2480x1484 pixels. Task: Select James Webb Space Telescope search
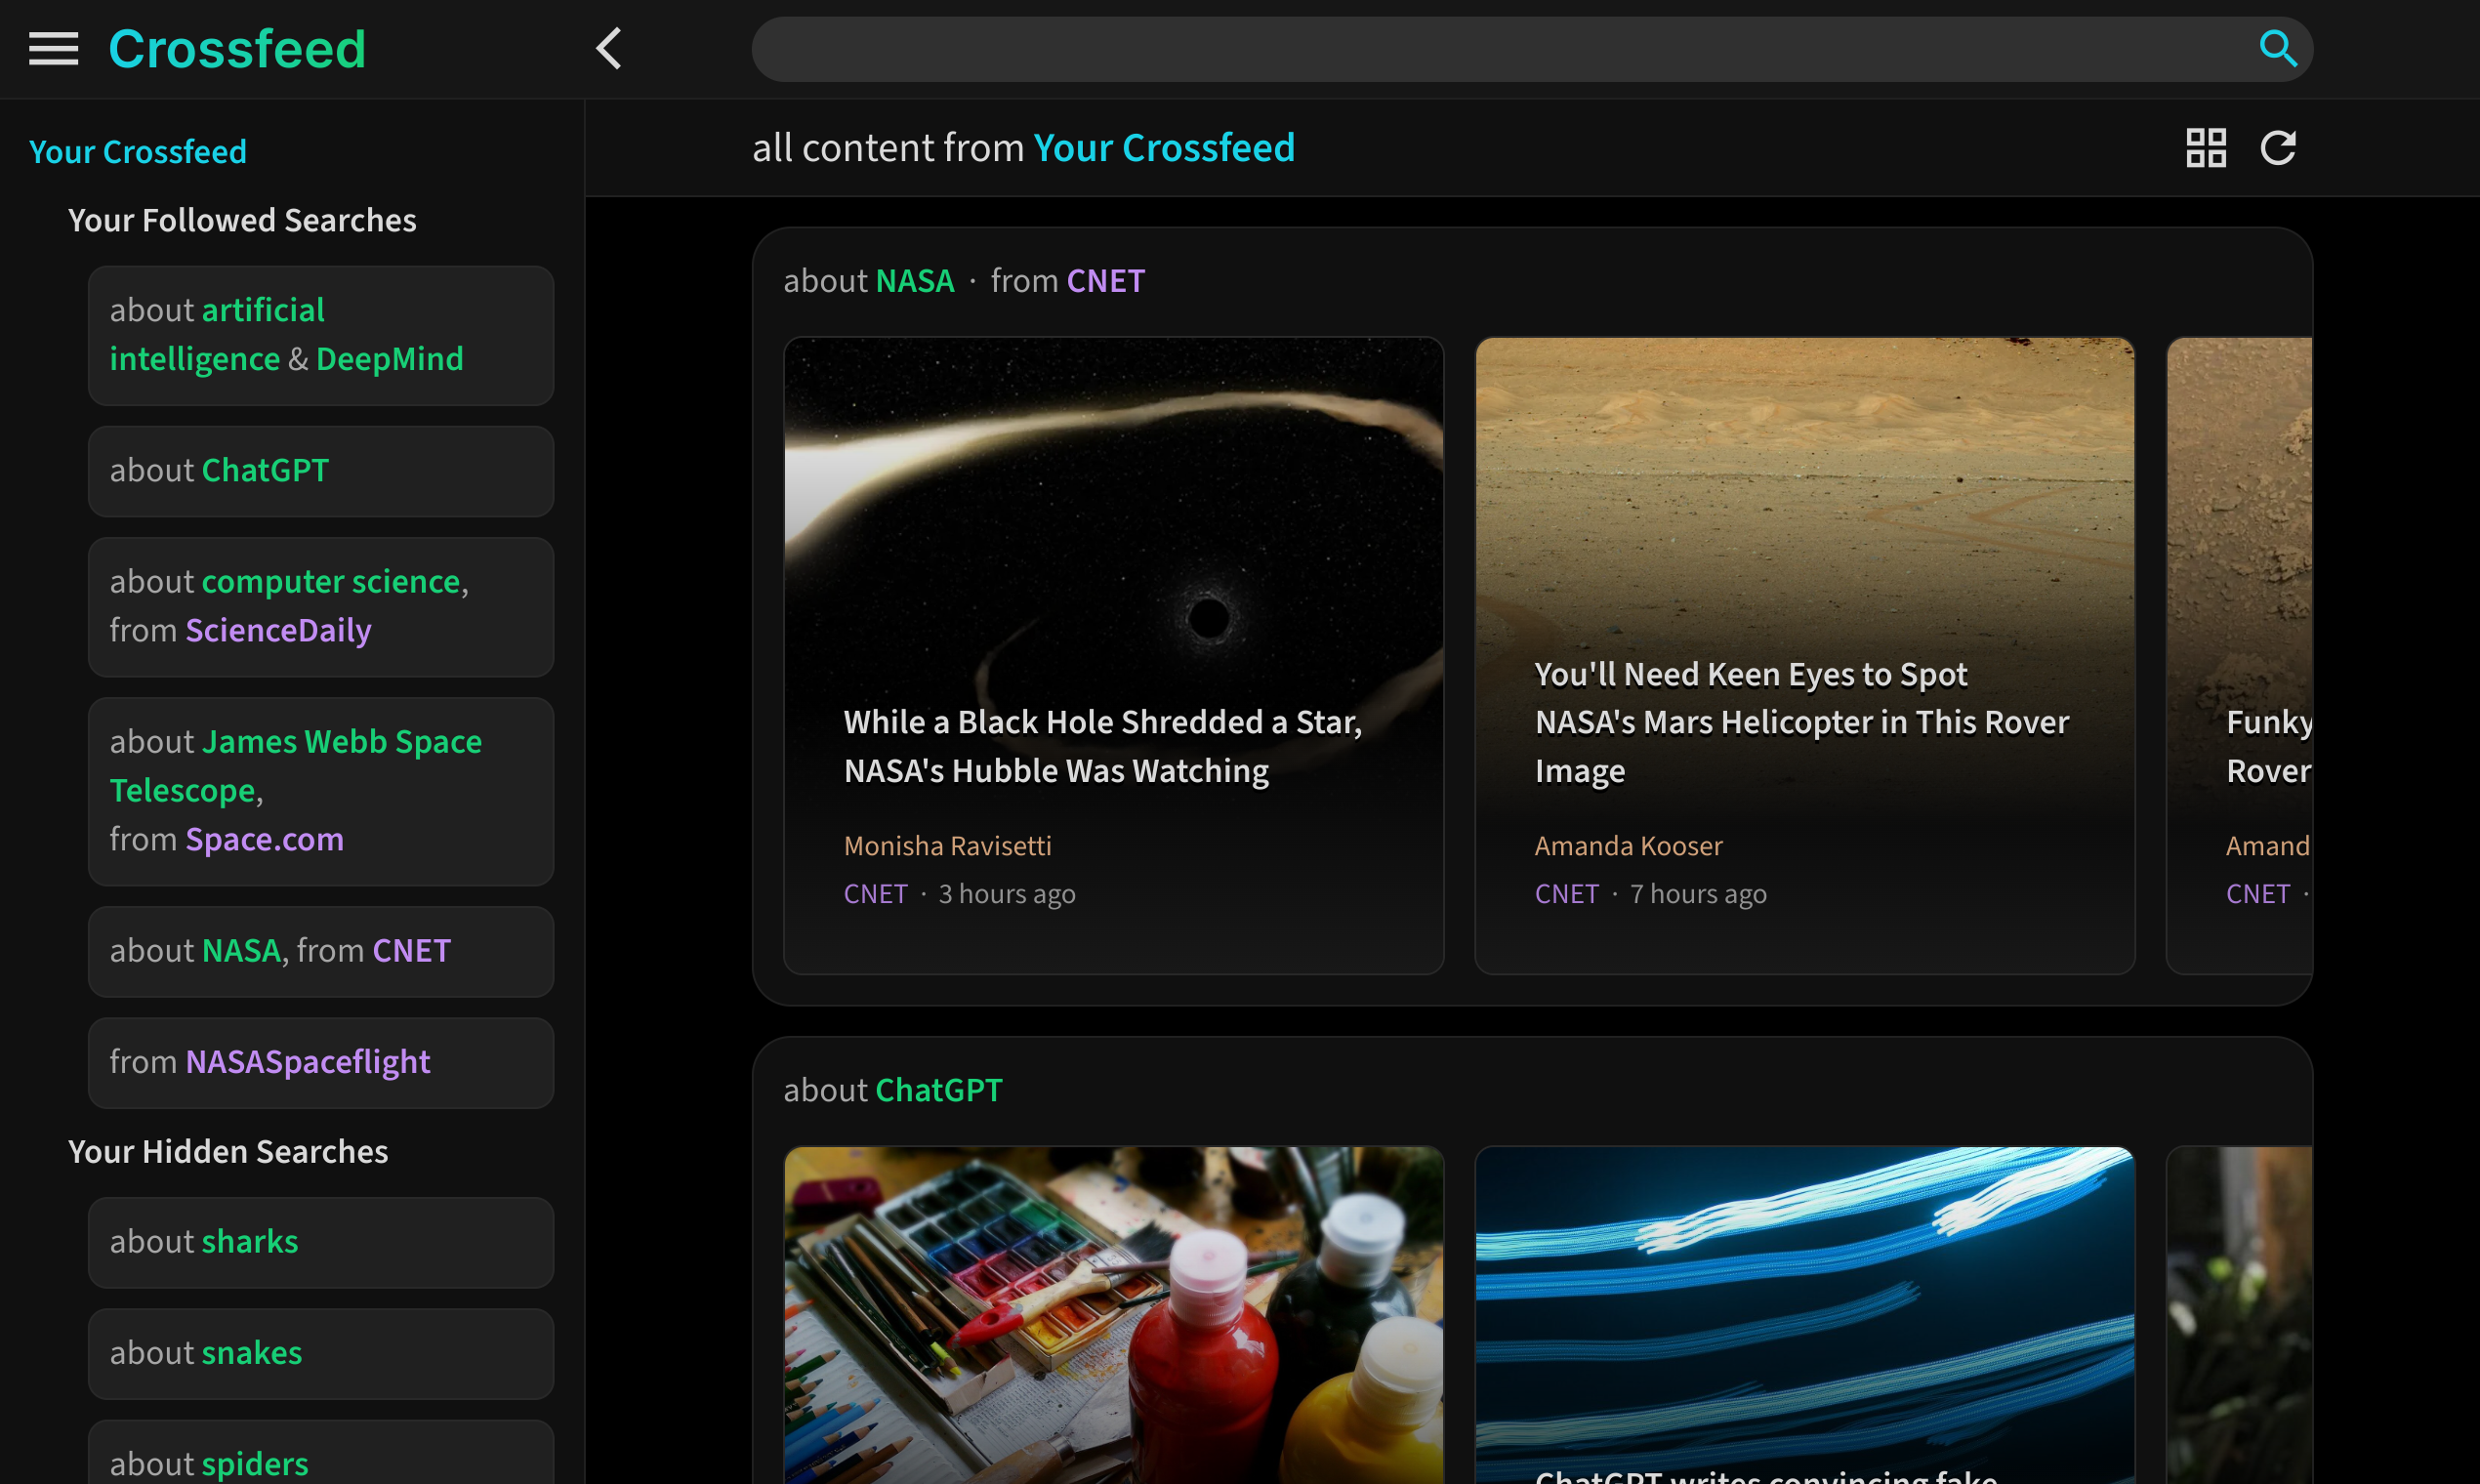pos(321,791)
